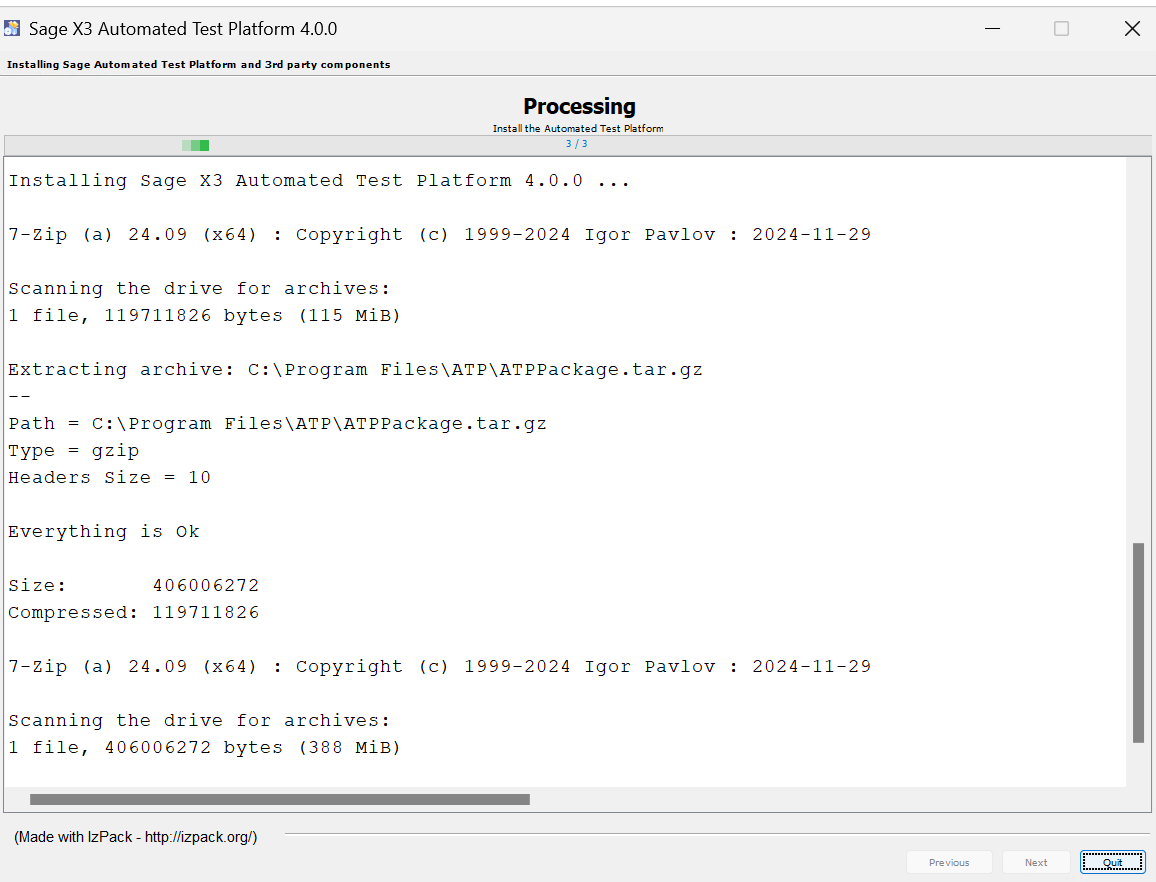
Task: Click window title 'Sage X3 Automated Test Platform 4.0.0'
Action: (183, 29)
